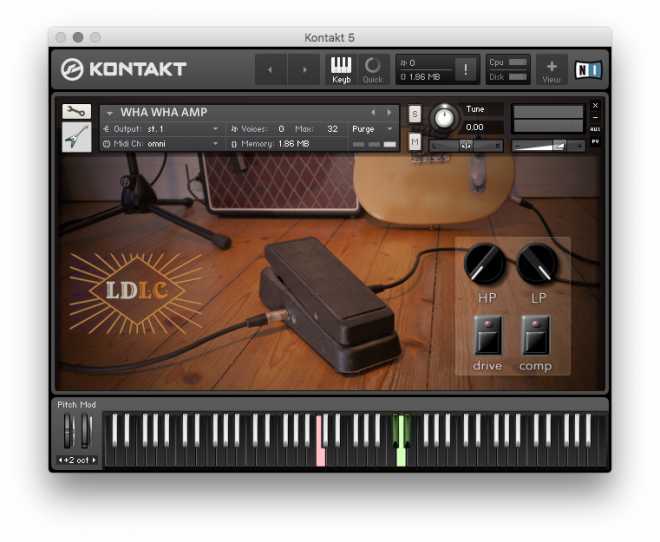Click the wah pedal in the instrument artwork
The image size is (660, 542).
(x=328, y=303)
